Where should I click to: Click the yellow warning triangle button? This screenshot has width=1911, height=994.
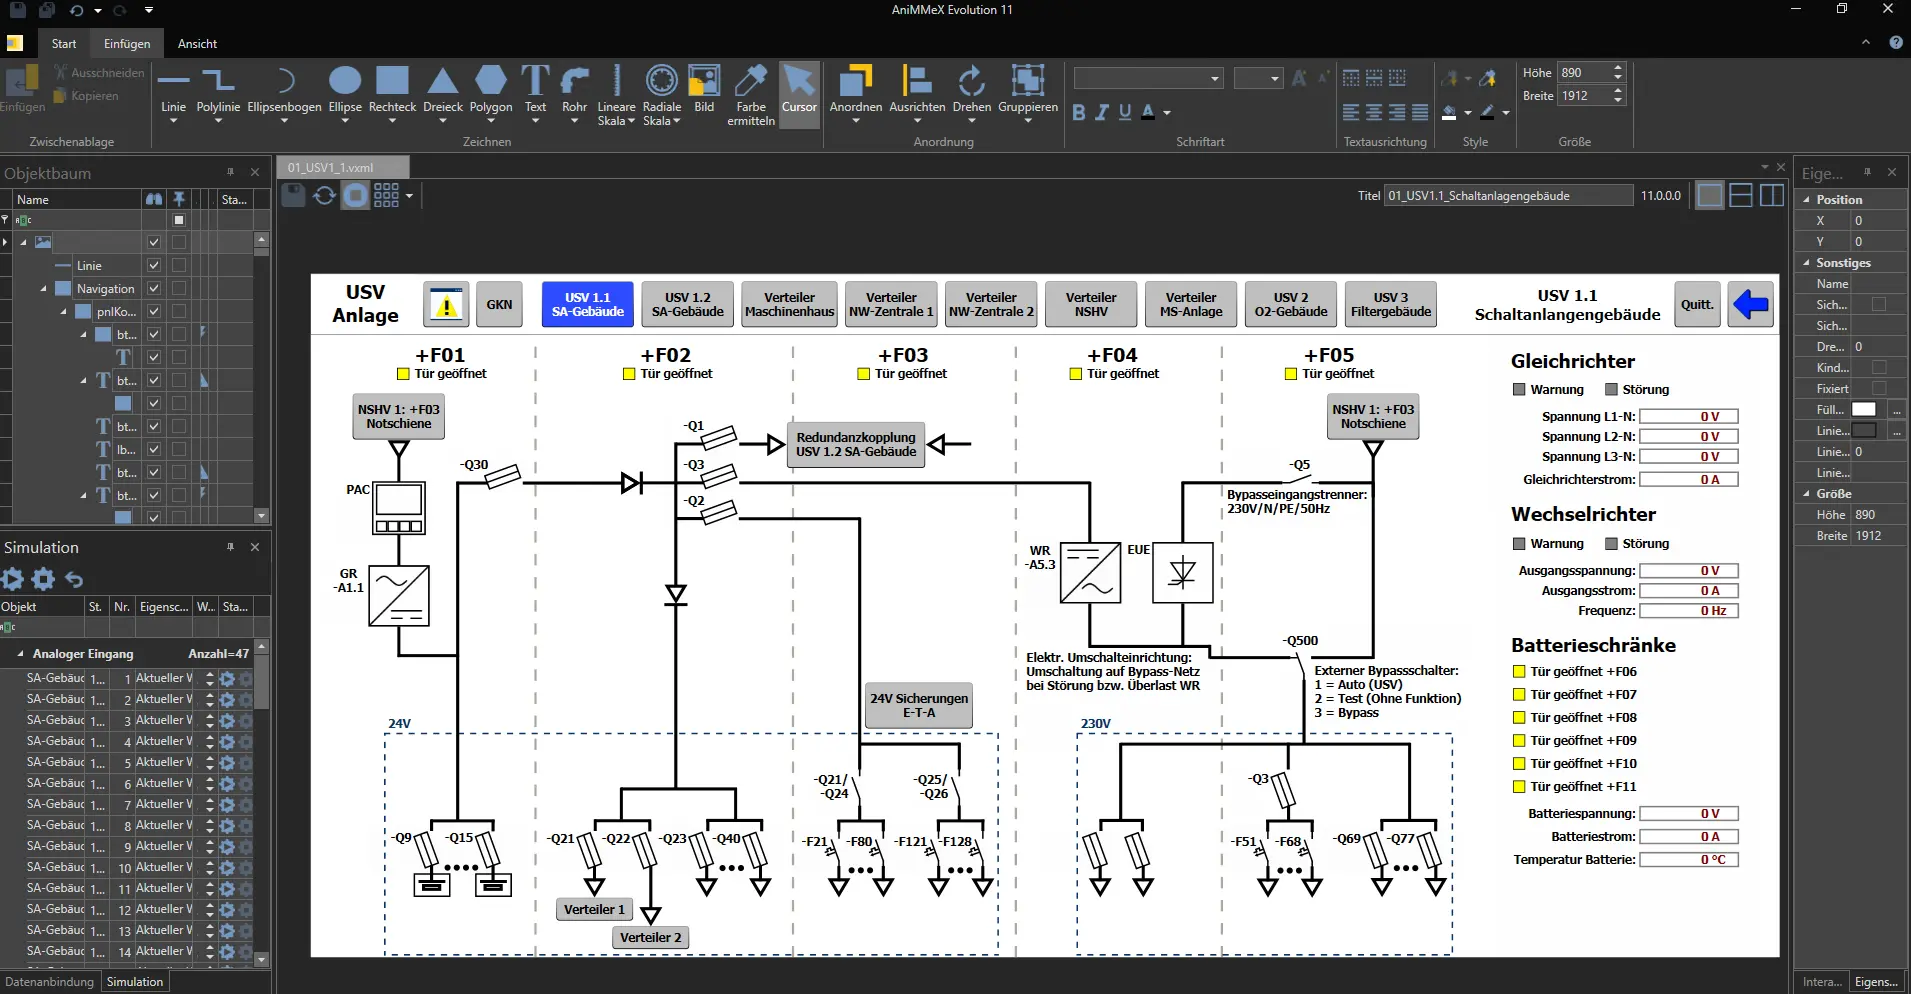point(447,304)
